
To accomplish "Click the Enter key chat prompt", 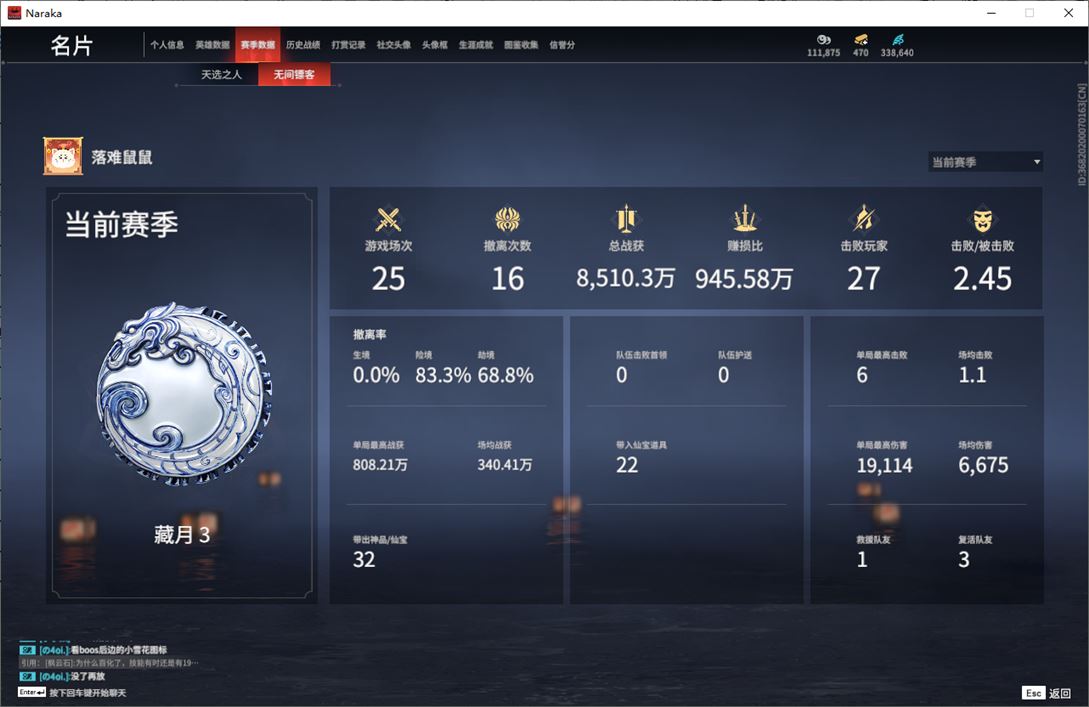I will [72, 692].
